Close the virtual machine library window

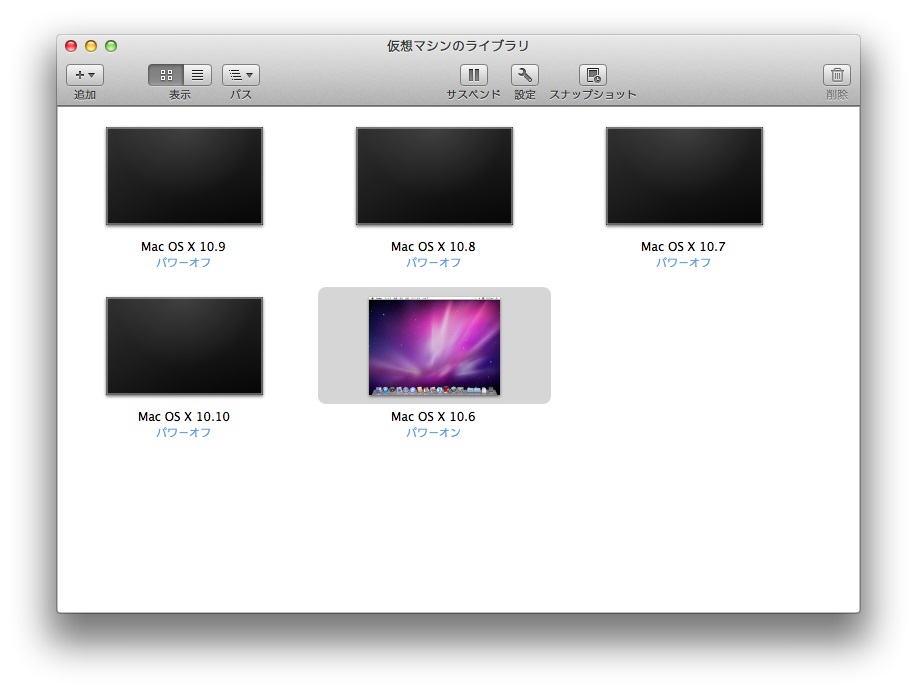point(71,46)
